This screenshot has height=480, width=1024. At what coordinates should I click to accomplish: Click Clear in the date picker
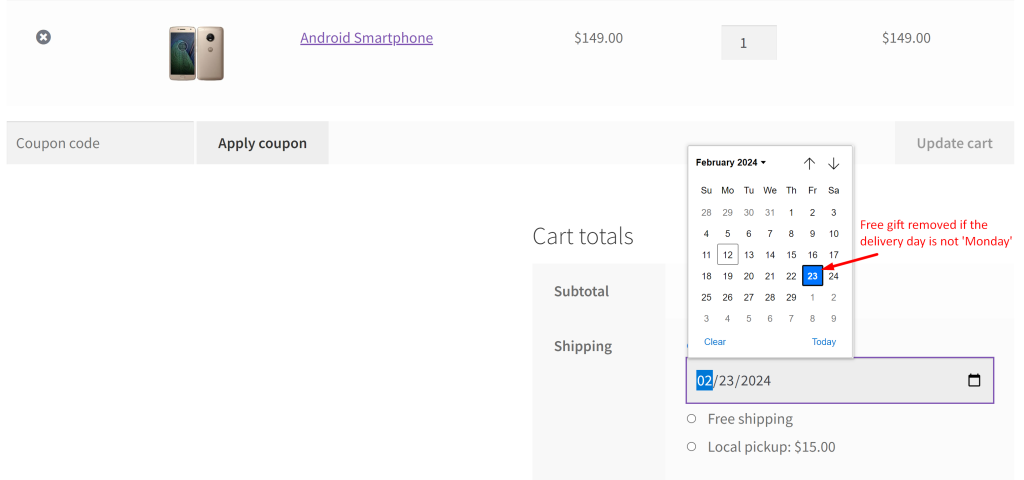click(714, 342)
